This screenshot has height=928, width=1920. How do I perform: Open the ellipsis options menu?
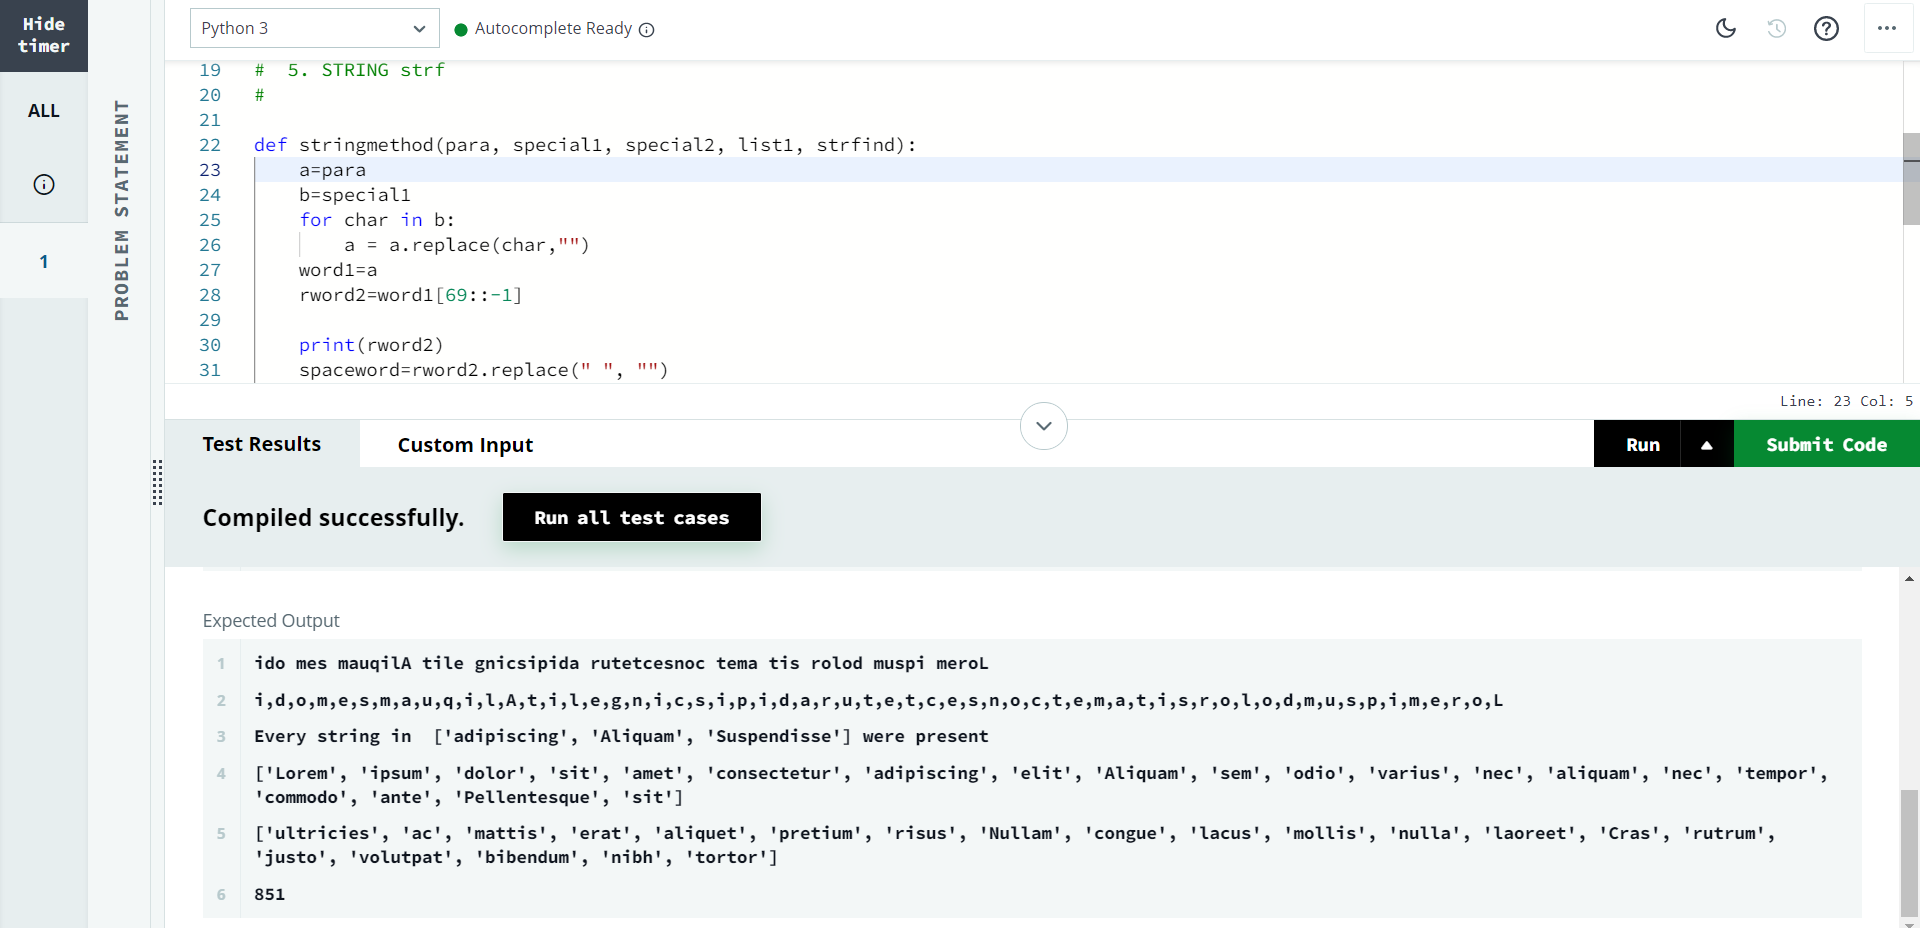click(1888, 28)
